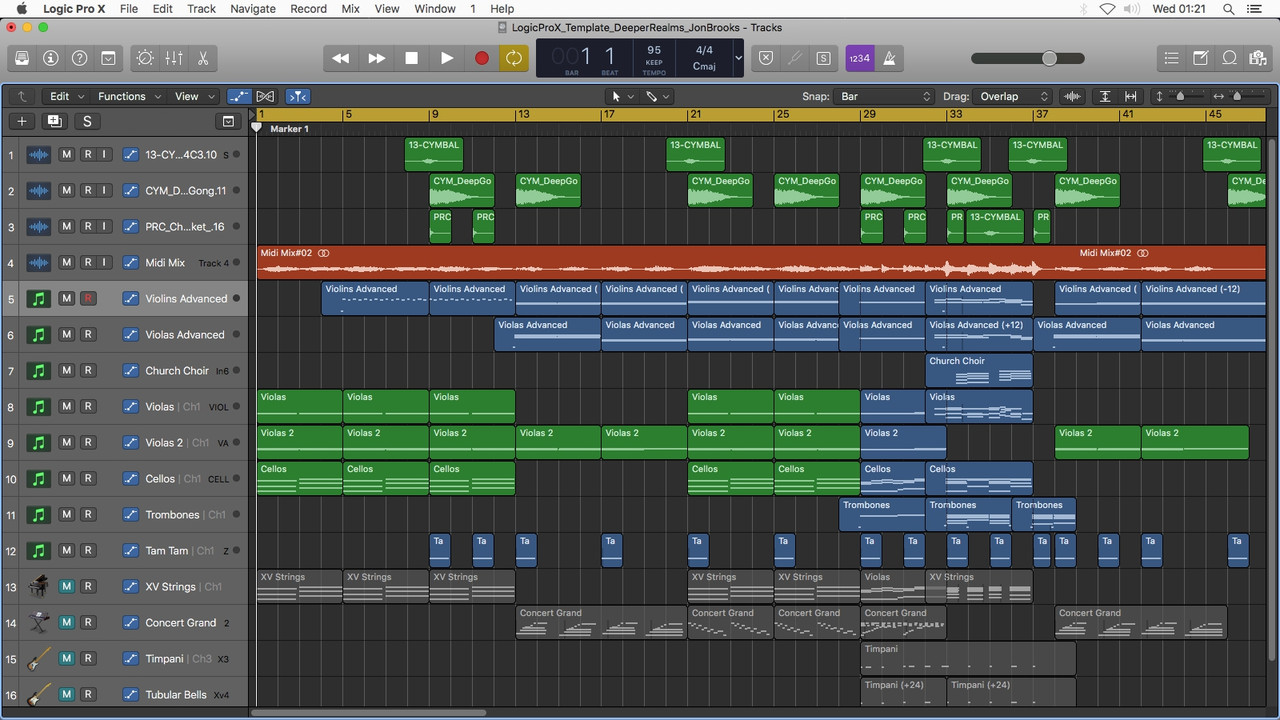Open the Track menu
This screenshot has height=720, width=1280.
(x=201, y=9)
